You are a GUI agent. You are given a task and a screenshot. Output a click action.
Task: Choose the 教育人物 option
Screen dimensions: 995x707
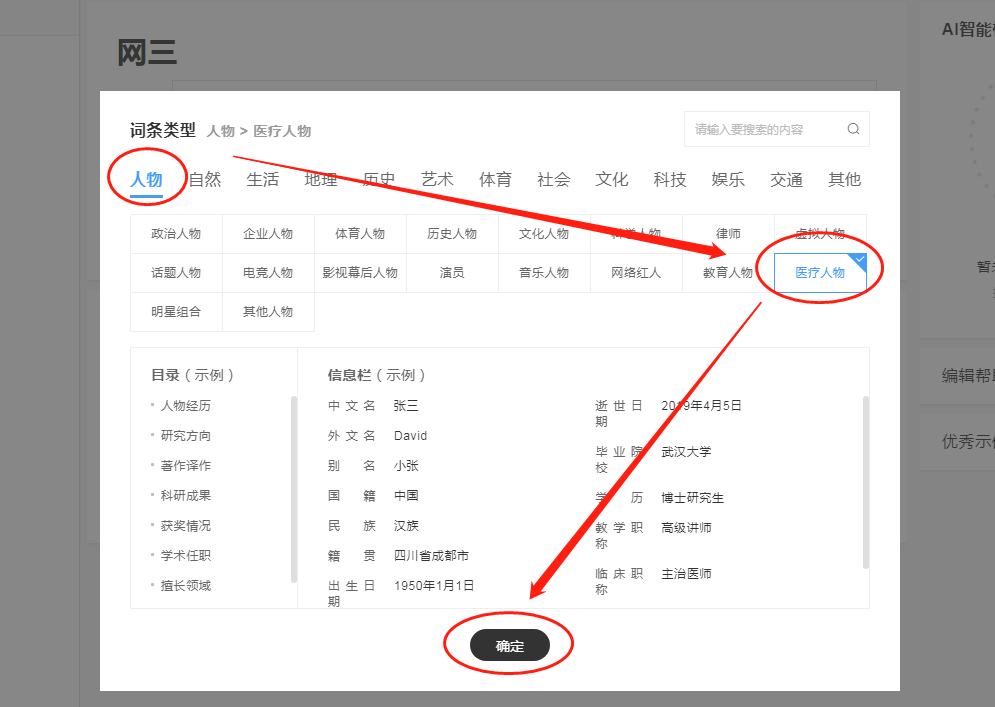point(728,273)
